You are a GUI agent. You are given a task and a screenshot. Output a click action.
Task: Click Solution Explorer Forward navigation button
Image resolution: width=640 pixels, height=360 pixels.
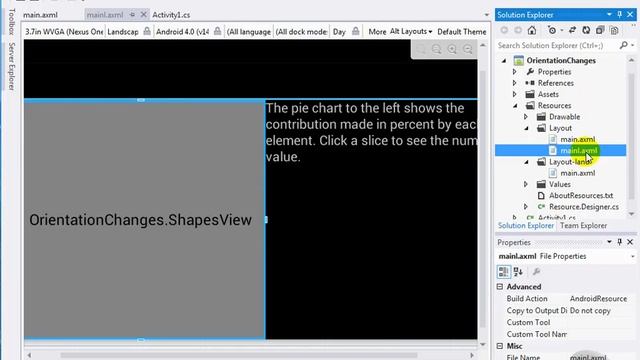[x=518, y=30]
